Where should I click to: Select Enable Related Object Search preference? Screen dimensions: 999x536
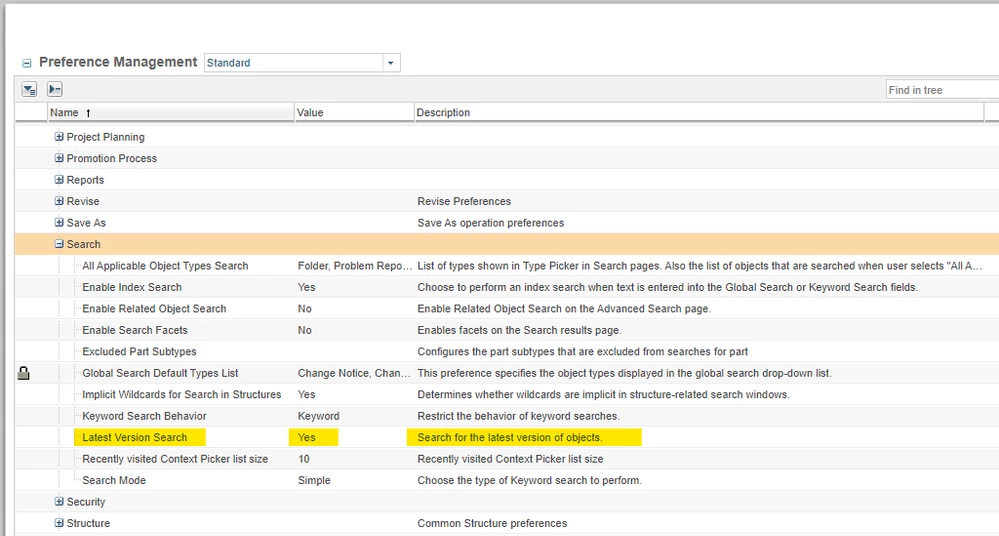tap(154, 308)
